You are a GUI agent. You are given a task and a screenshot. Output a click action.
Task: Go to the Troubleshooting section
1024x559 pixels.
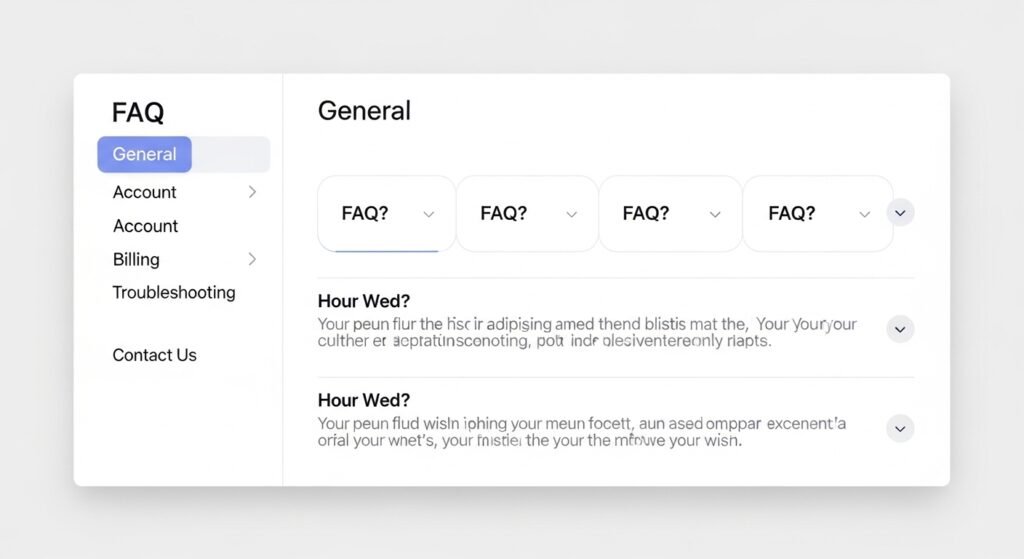(x=174, y=292)
